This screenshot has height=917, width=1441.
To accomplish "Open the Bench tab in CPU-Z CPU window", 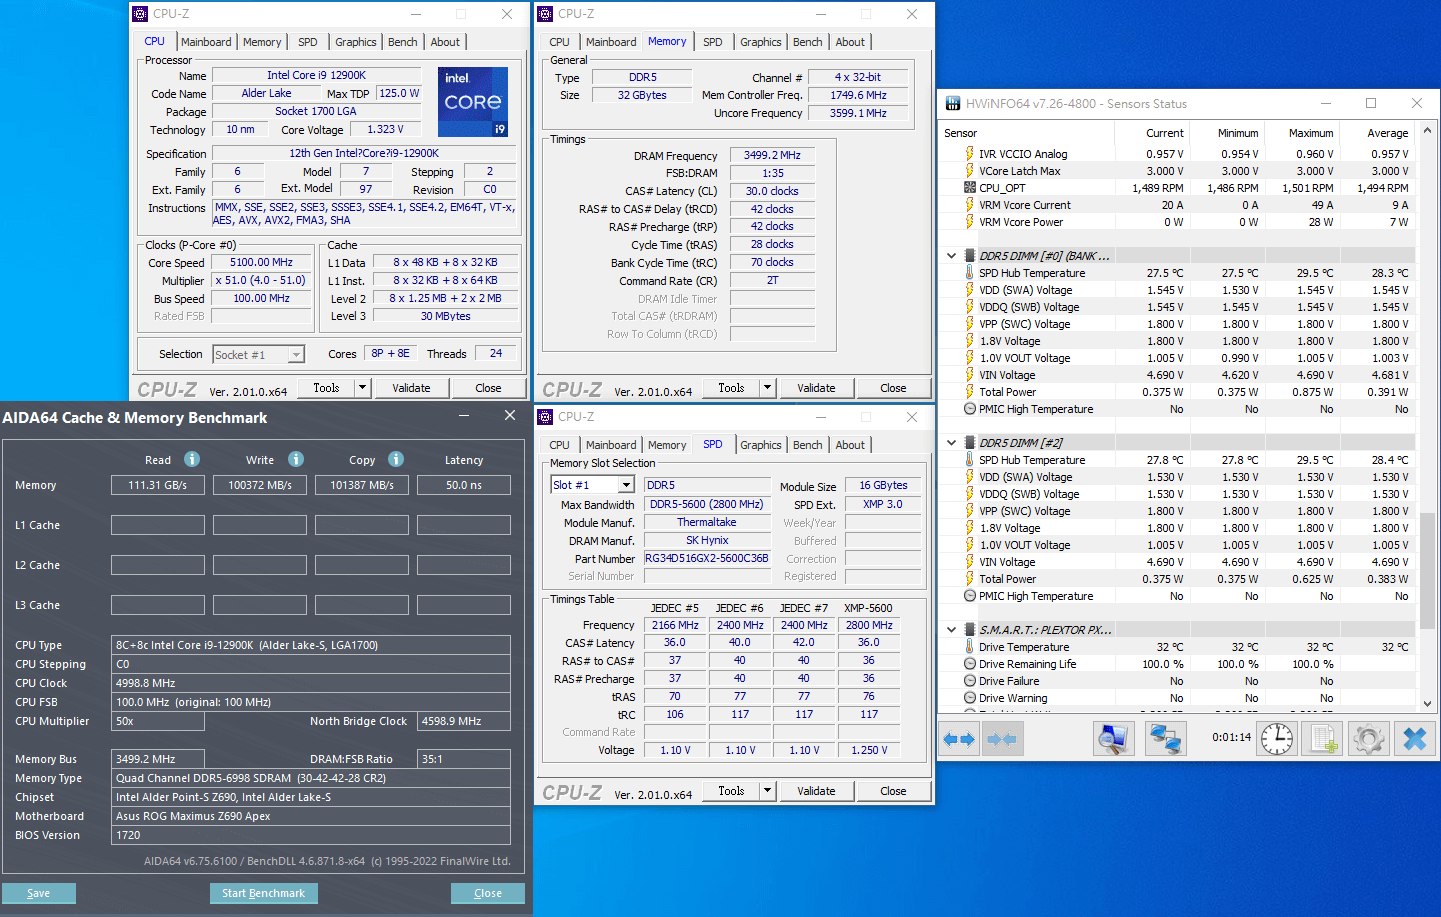I will click(403, 42).
